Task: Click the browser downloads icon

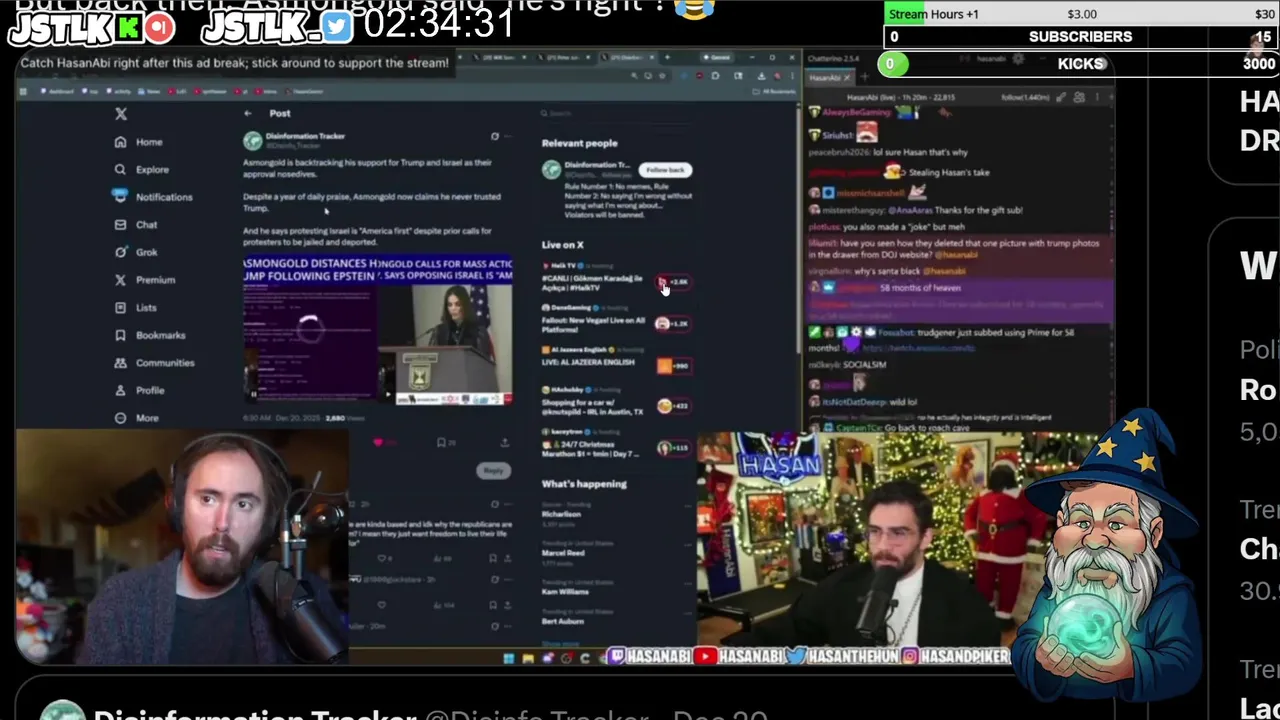Action: pos(761,76)
